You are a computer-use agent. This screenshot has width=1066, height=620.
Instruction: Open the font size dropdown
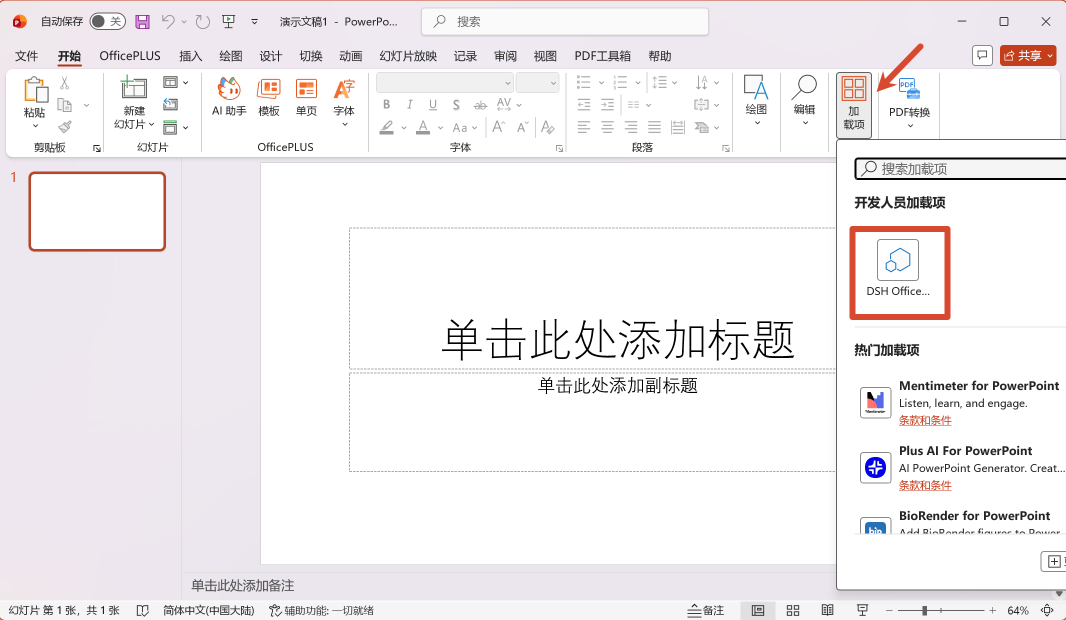[553, 83]
